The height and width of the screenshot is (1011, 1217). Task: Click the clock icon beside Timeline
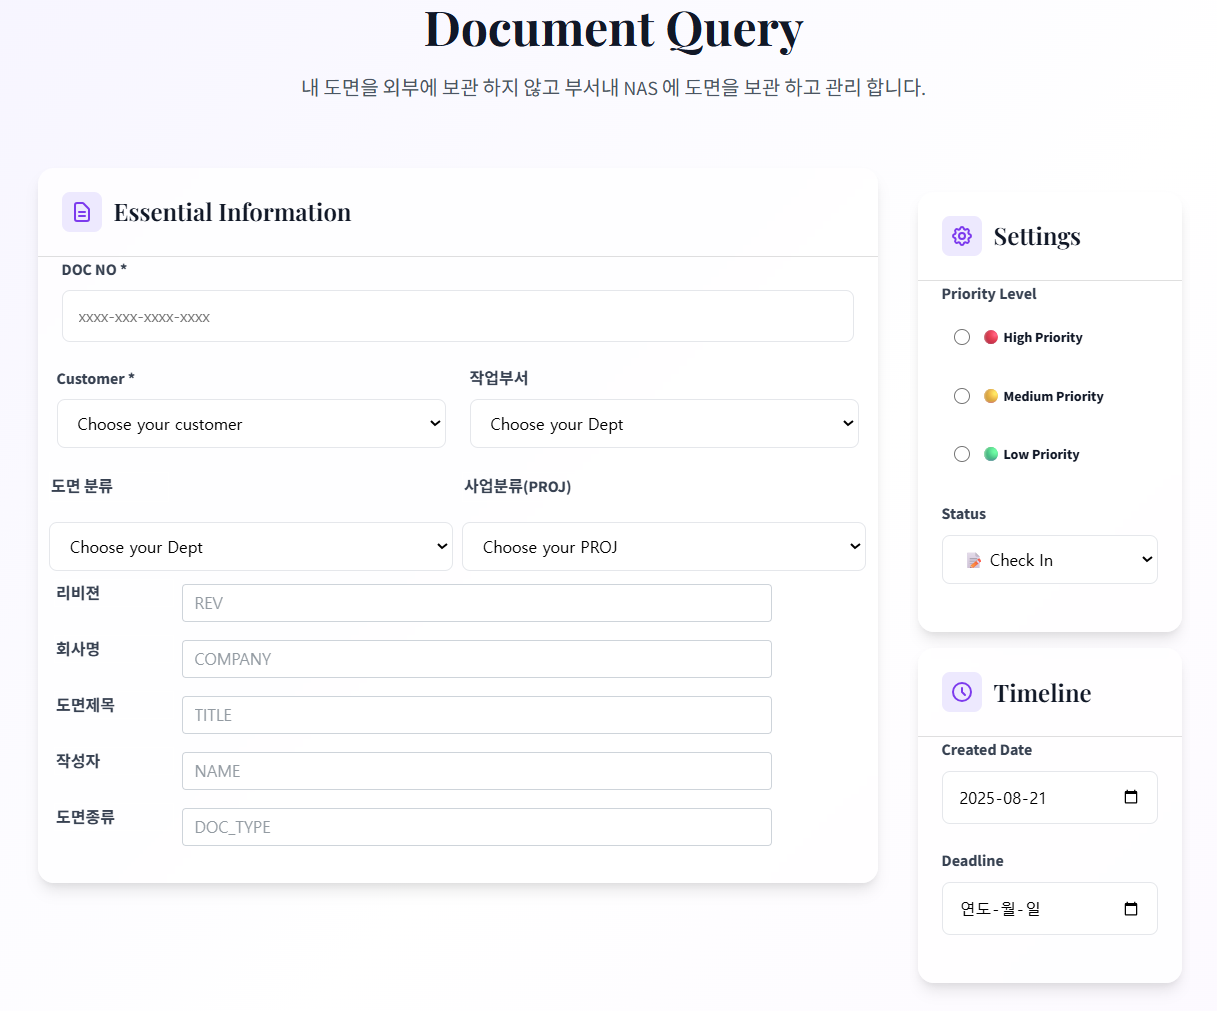click(x=962, y=692)
